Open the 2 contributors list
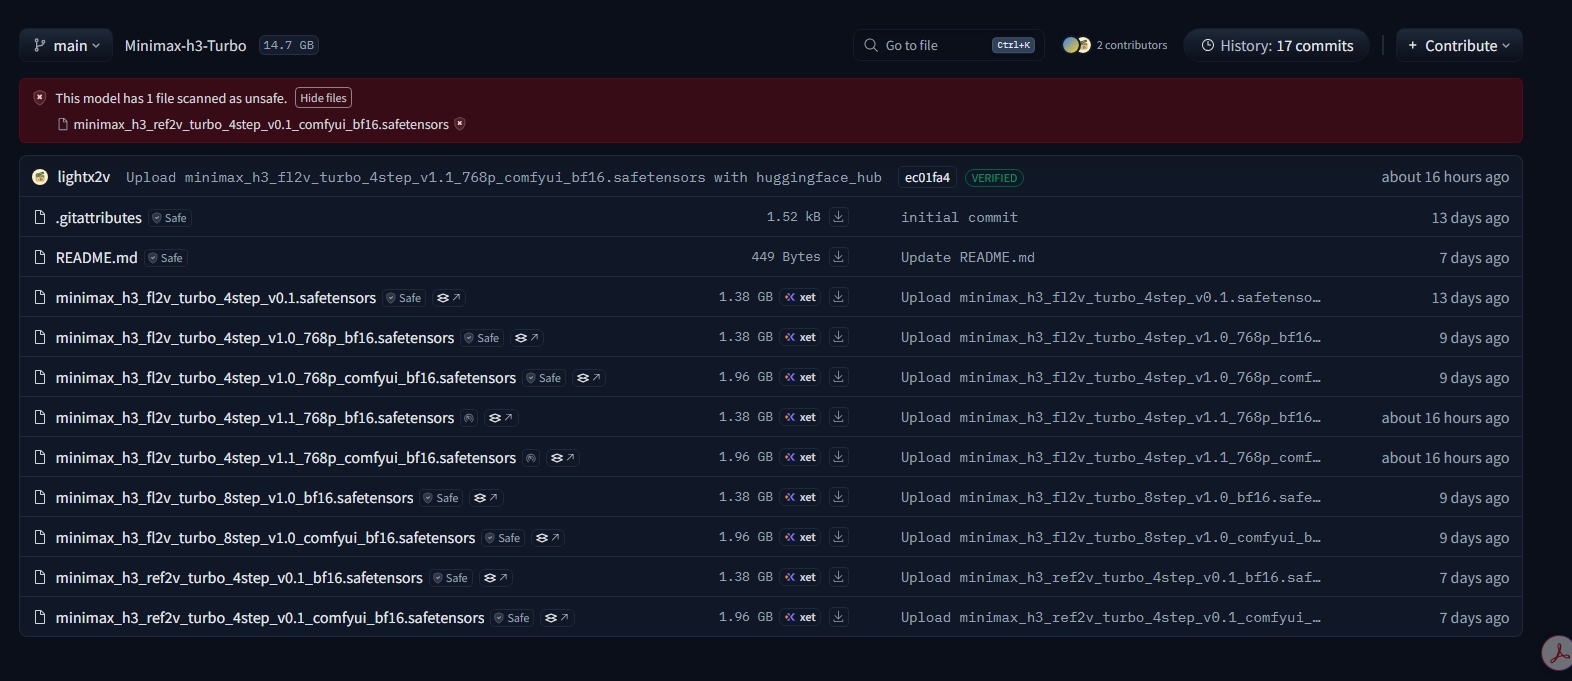Viewport: 1572px width, 681px height. point(1115,45)
